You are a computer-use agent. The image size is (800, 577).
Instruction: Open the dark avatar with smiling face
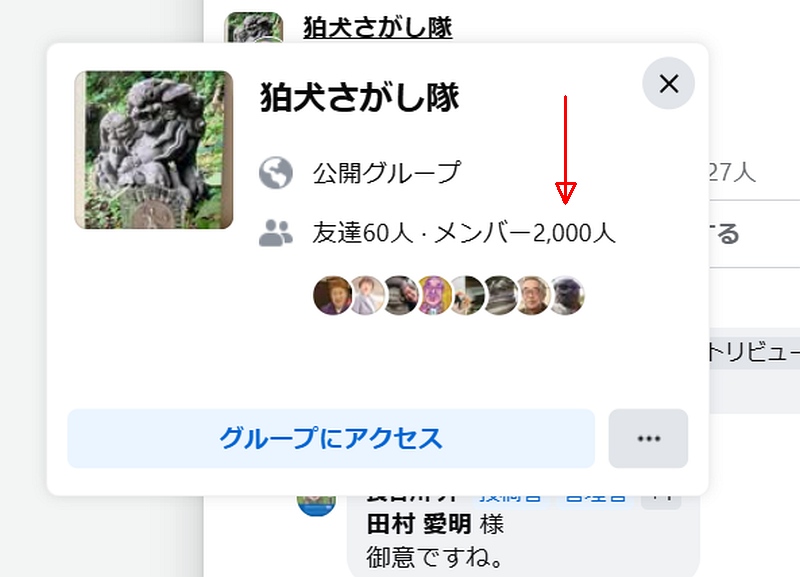click(401, 295)
